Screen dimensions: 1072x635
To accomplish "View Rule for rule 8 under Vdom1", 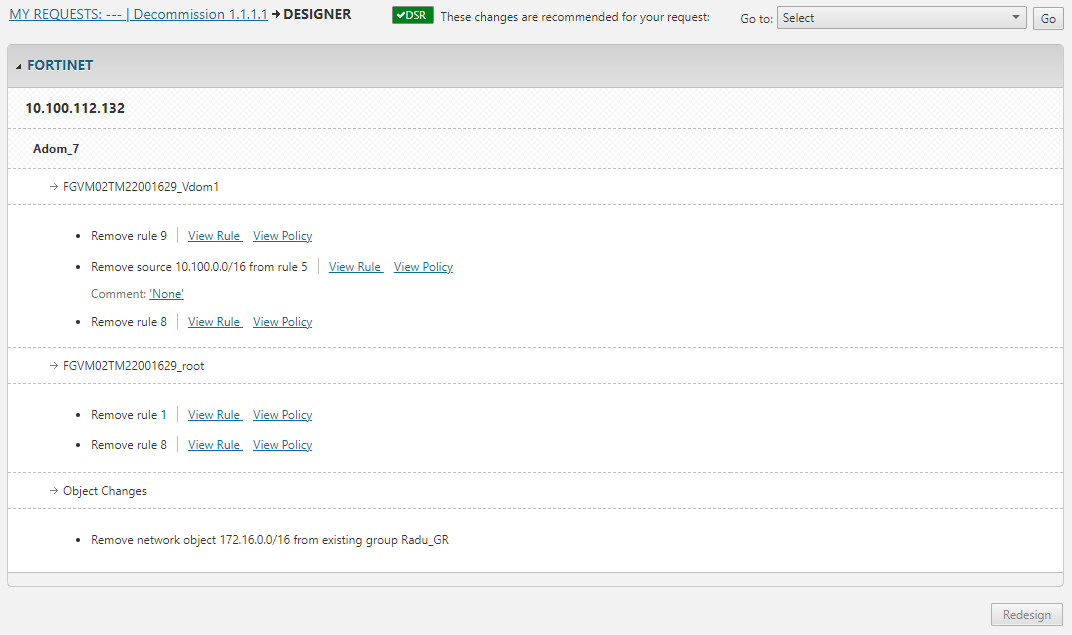I will coord(215,322).
